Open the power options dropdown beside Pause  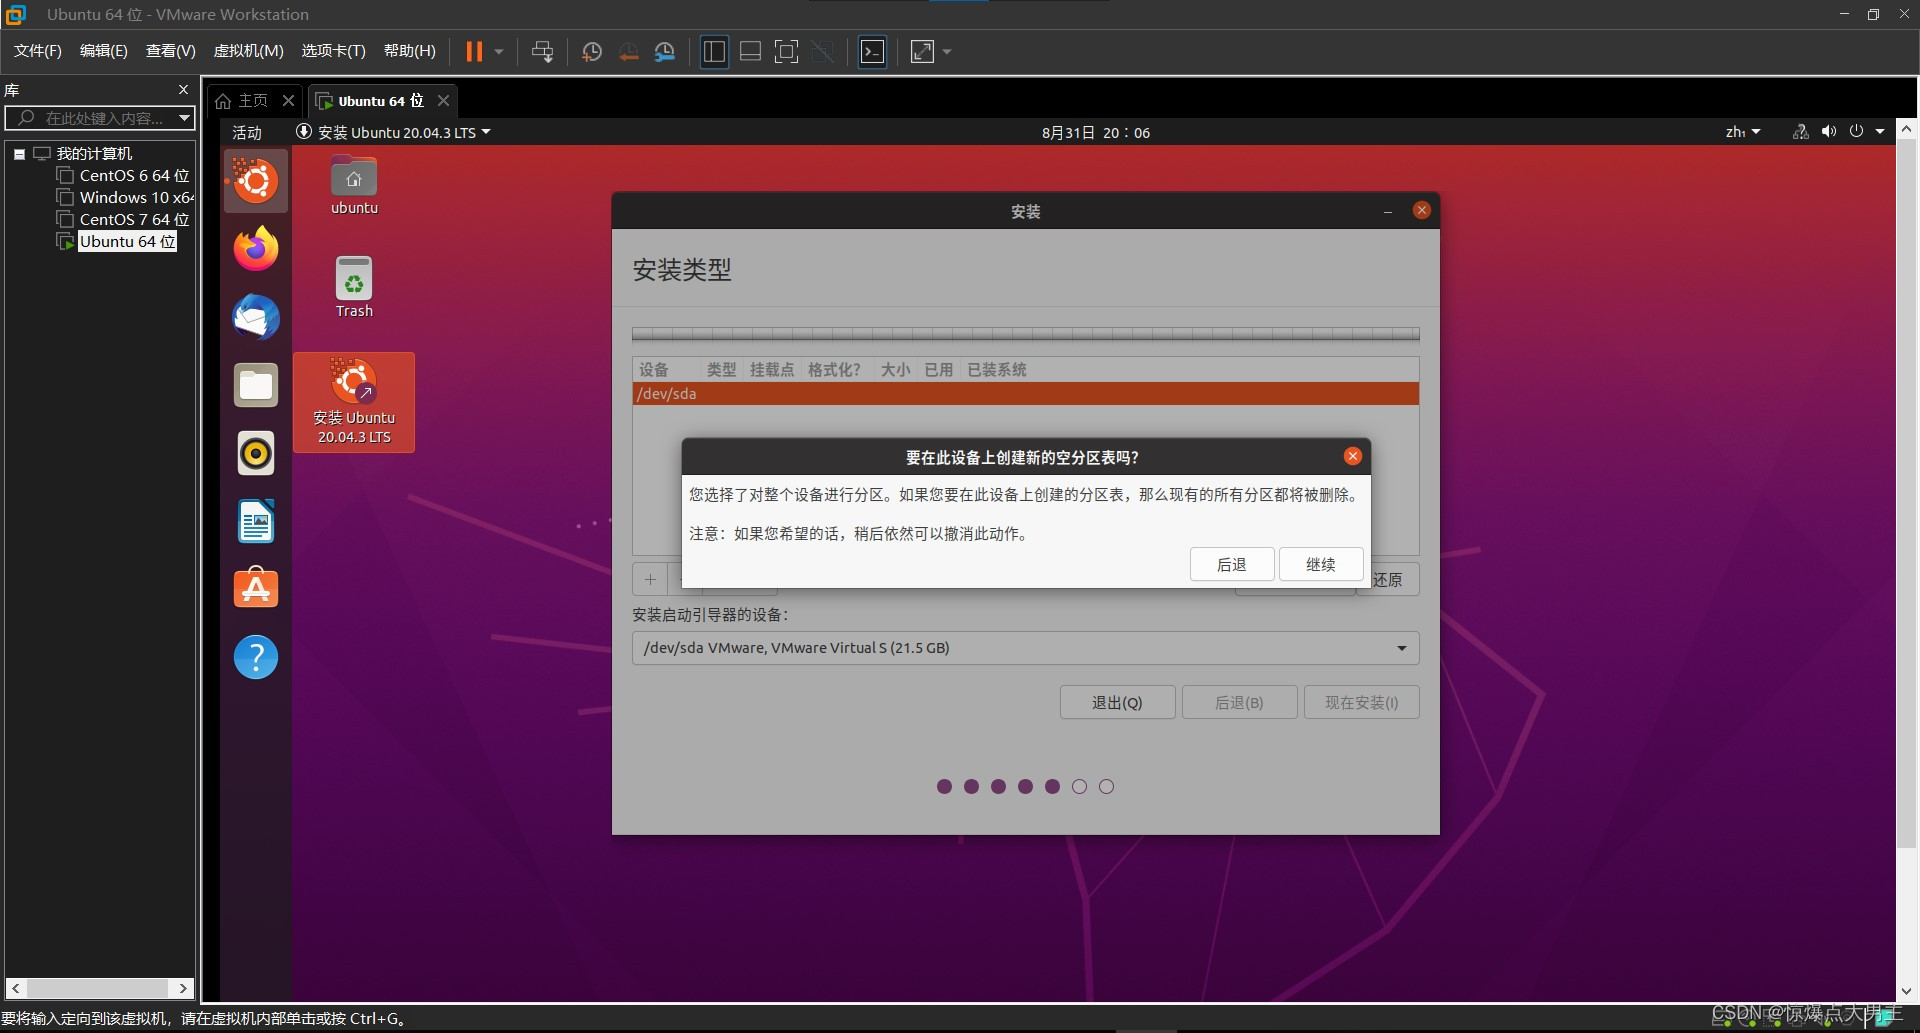tap(499, 52)
